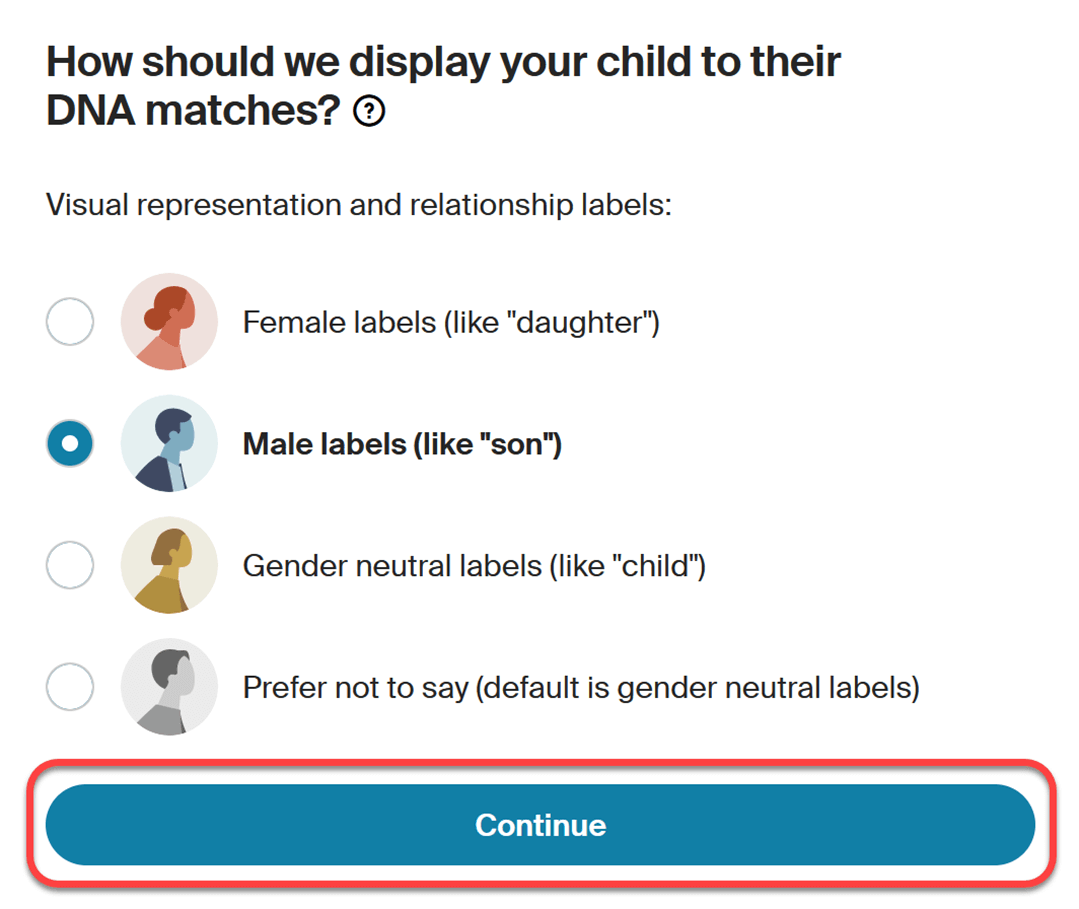Click the yellow gender neutral avatar

[x=169, y=566]
